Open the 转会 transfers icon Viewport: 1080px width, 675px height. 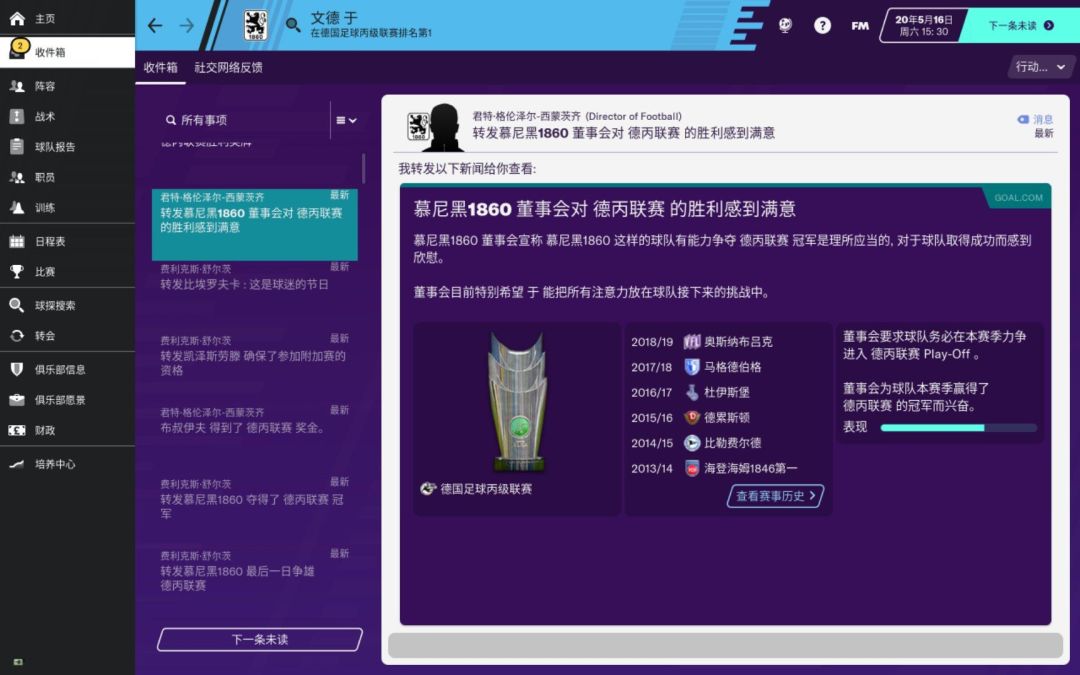(17, 335)
